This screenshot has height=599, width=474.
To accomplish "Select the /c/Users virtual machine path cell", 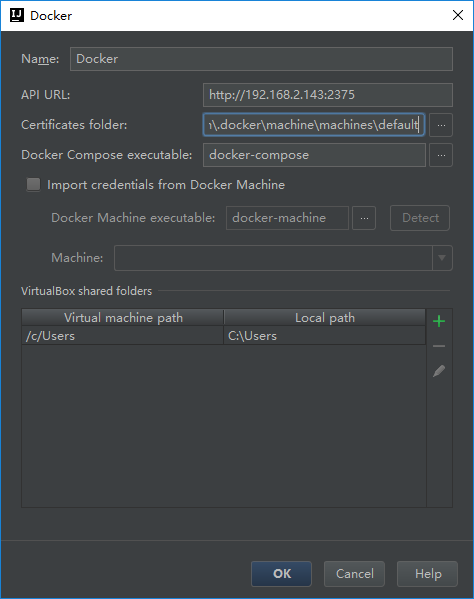I will [123, 336].
